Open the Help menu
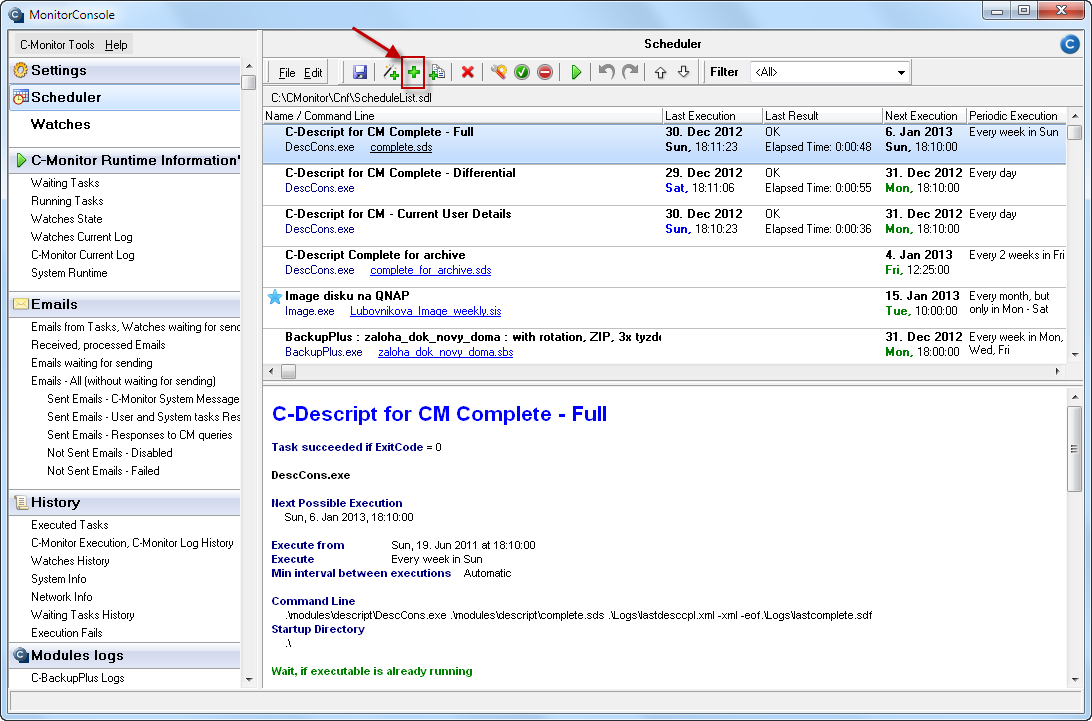Screen dimensions: 1092x721 click(x=116, y=45)
